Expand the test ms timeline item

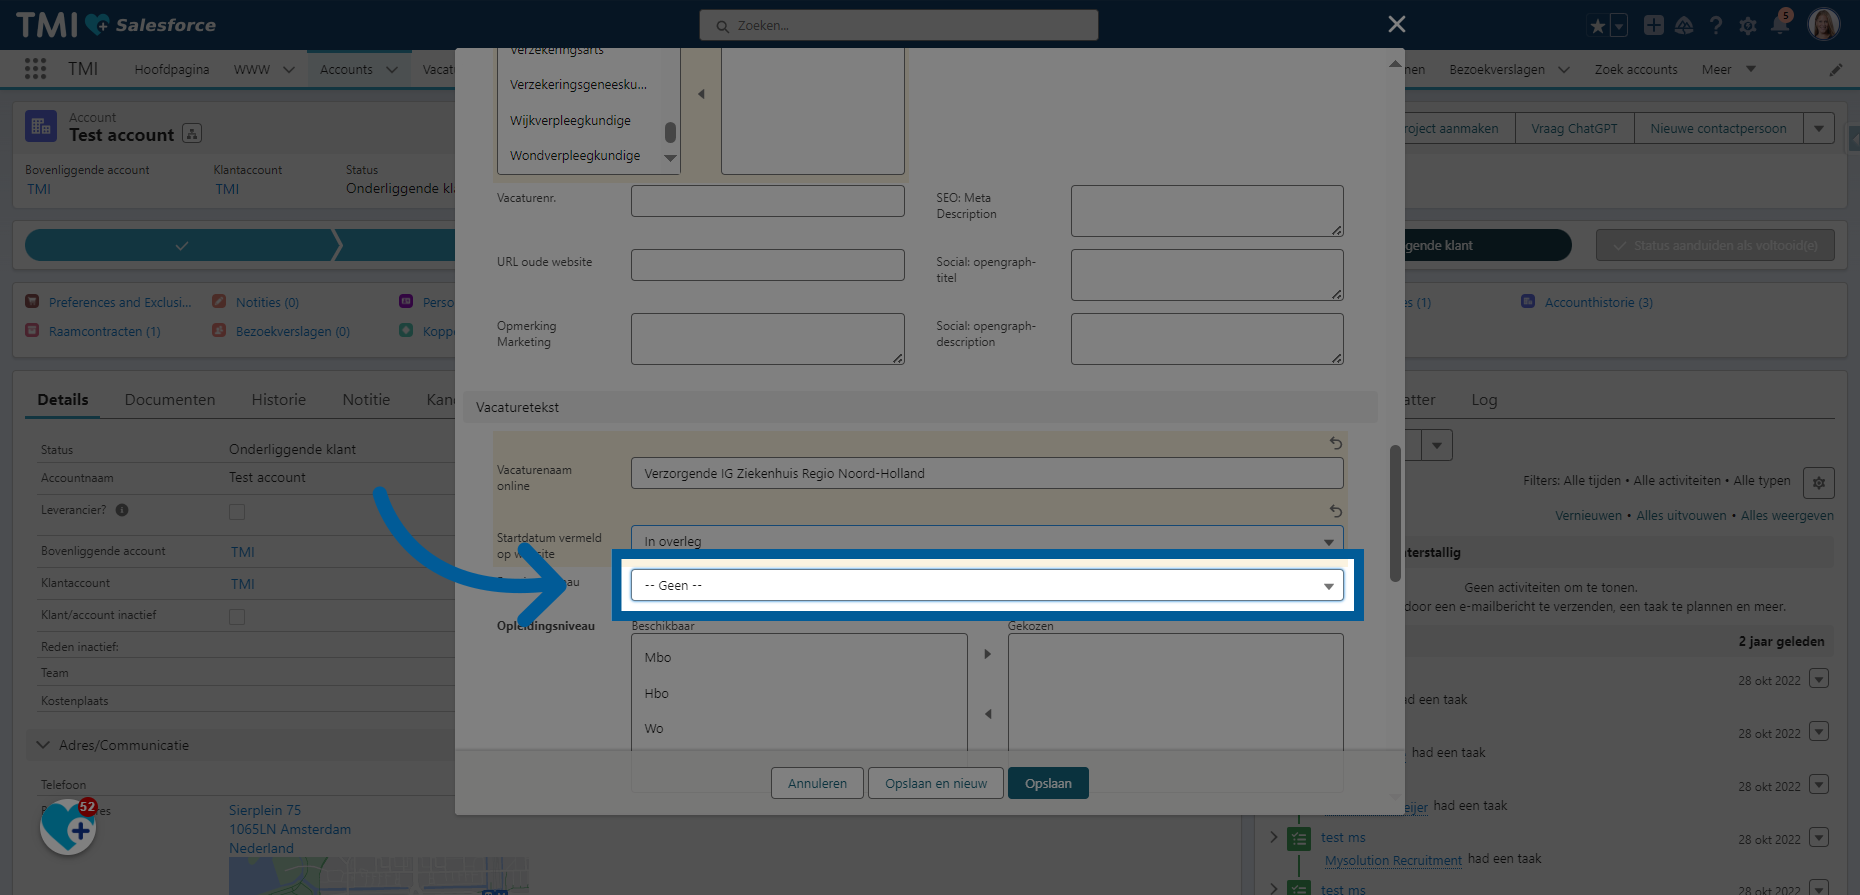point(1273,837)
